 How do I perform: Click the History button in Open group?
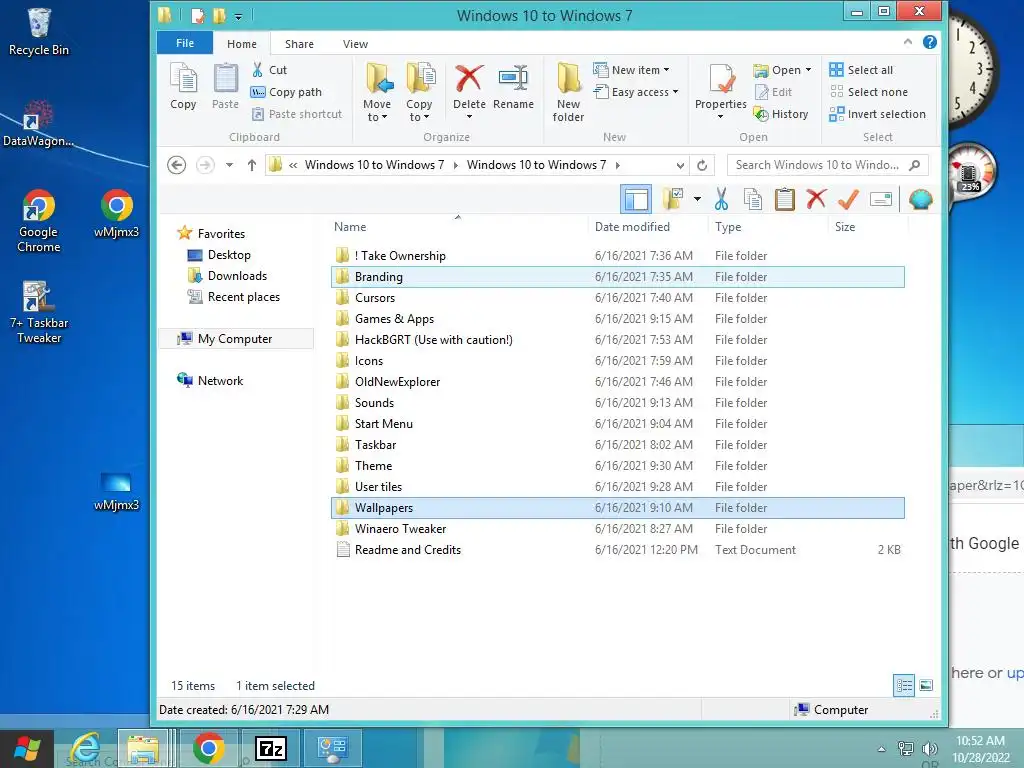point(781,114)
